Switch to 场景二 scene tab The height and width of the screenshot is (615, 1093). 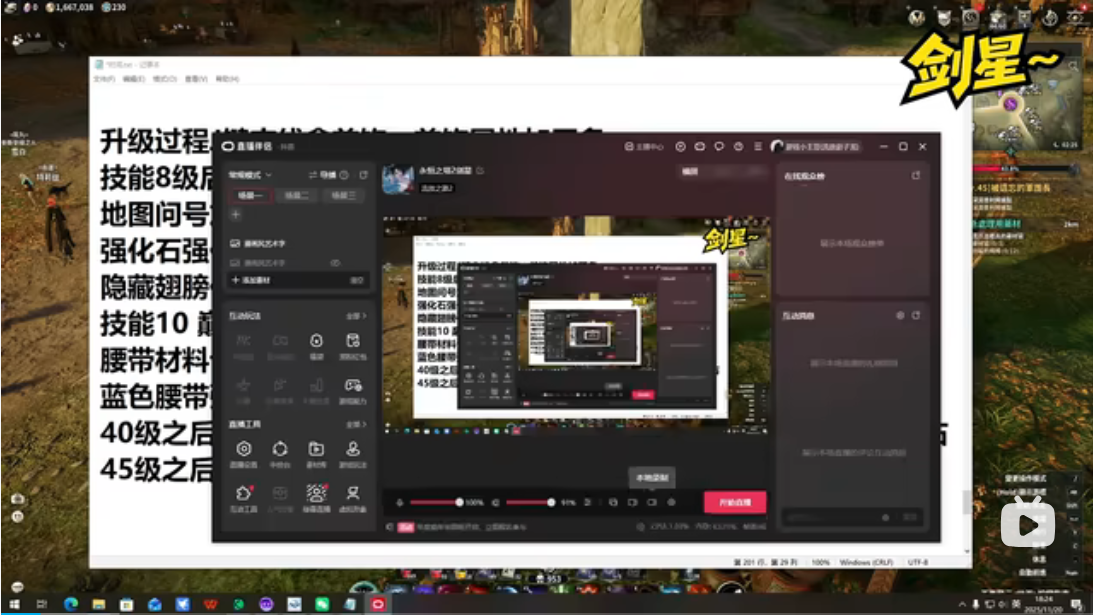[x=297, y=196]
